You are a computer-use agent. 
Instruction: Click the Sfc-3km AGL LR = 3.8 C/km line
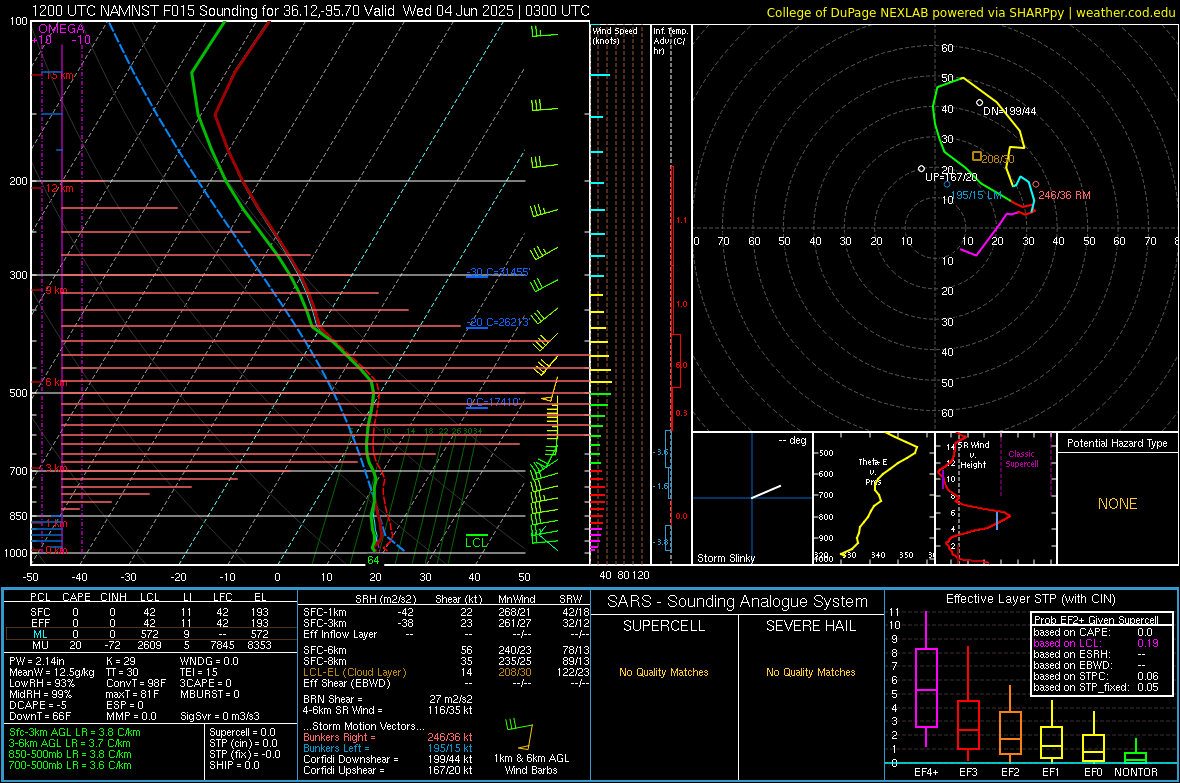point(75,732)
